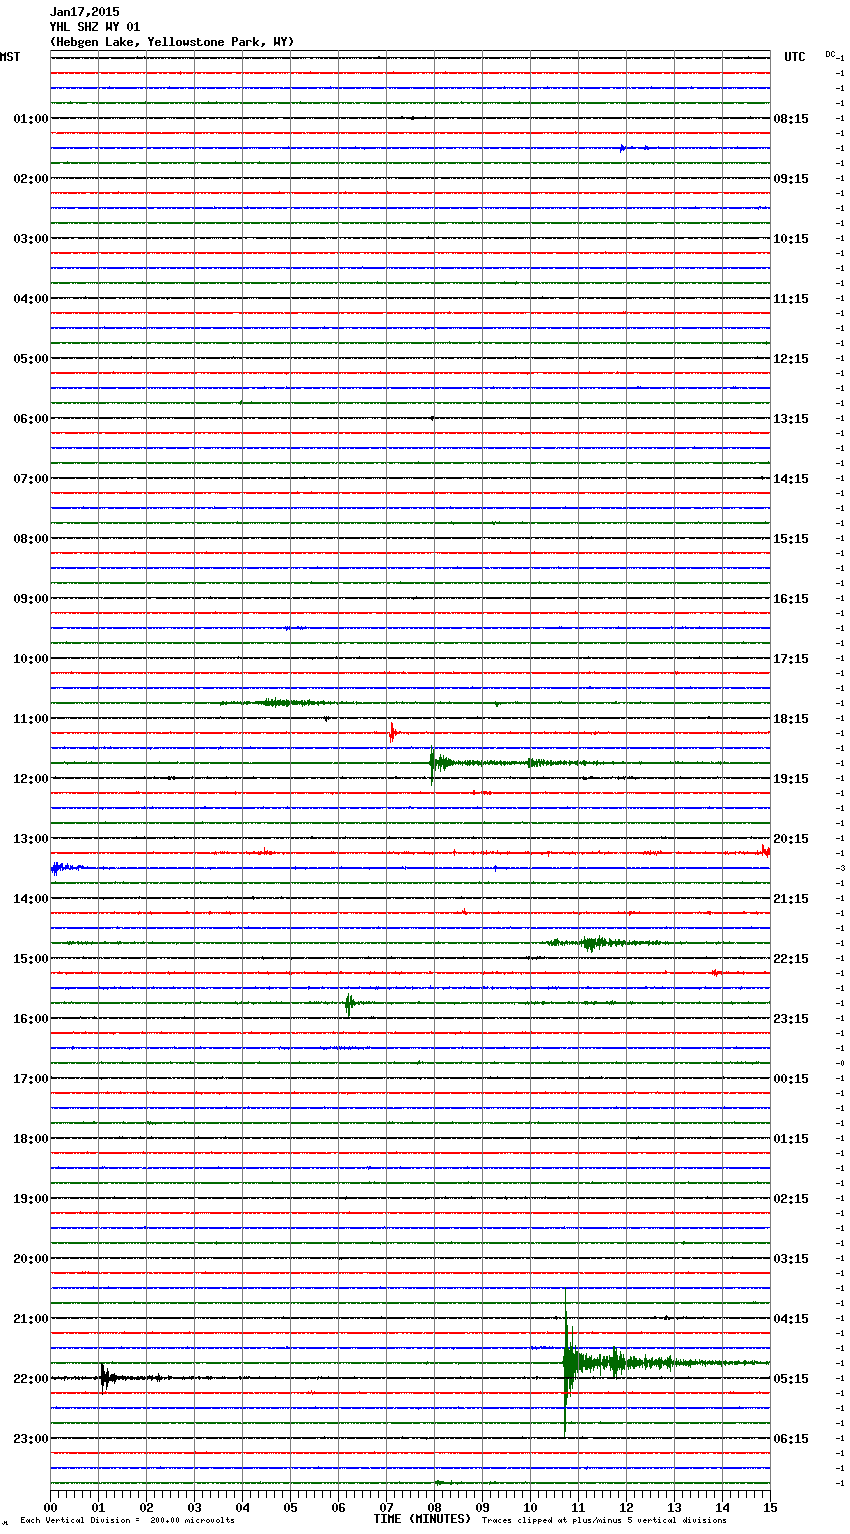Select the 17:00 MST row label
The height and width of the screenshot is (1534, 850).
pos(31,1079)
